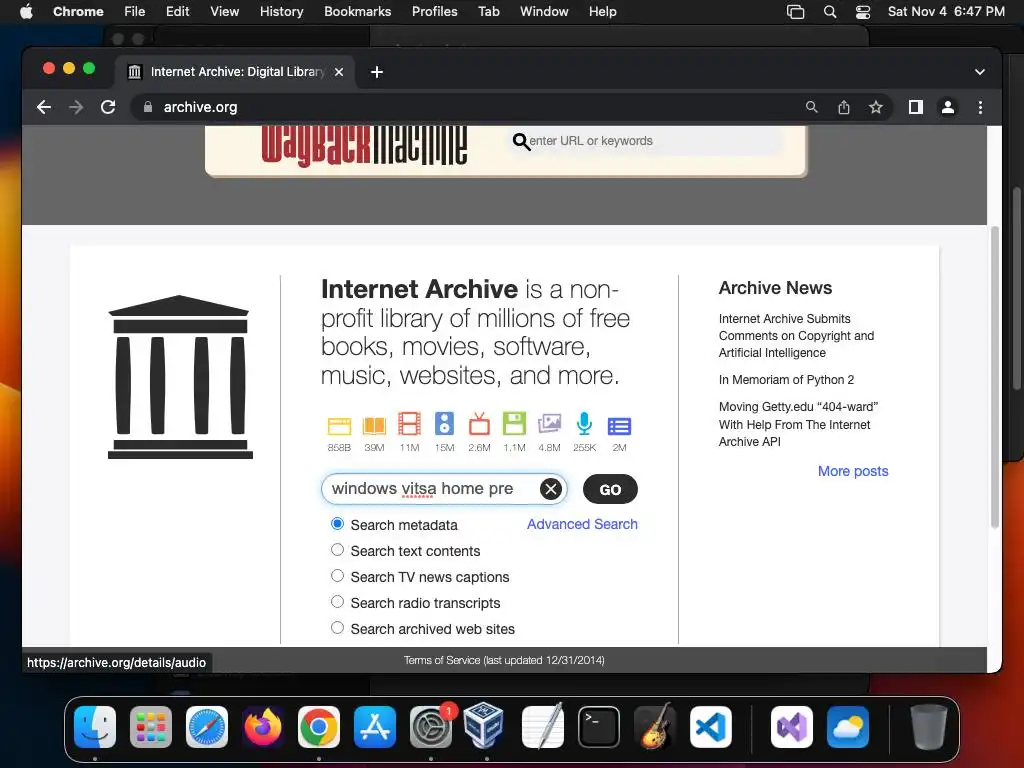Open the Chrome profile avatar icon
The width and height of the screenshot is (1024, 768).
tap(948, 107)
